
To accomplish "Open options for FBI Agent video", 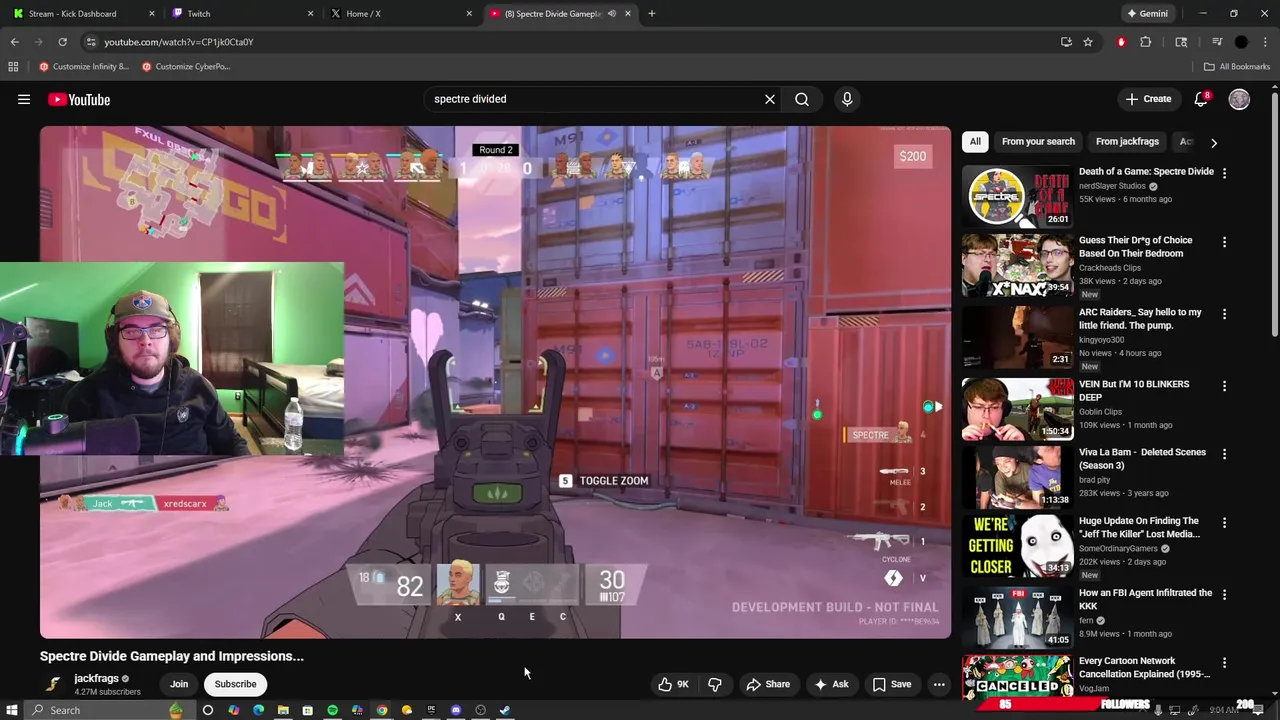I will click(x=1224, y=594).
